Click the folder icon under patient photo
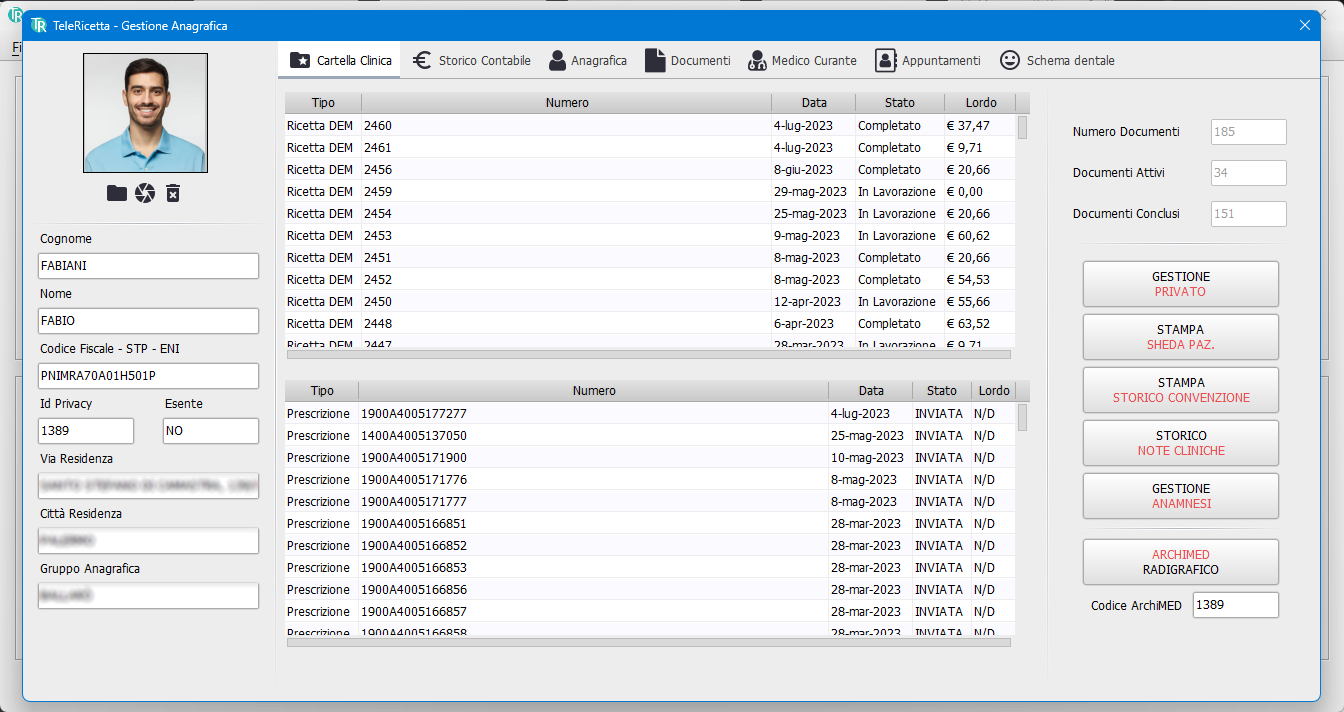 point(117,193)
